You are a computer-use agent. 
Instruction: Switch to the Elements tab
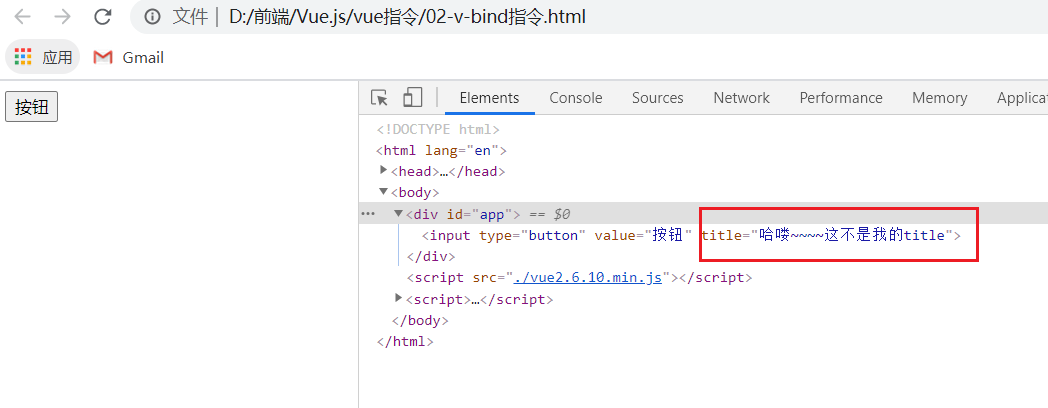pyautogui.click(x=489, y=98)
